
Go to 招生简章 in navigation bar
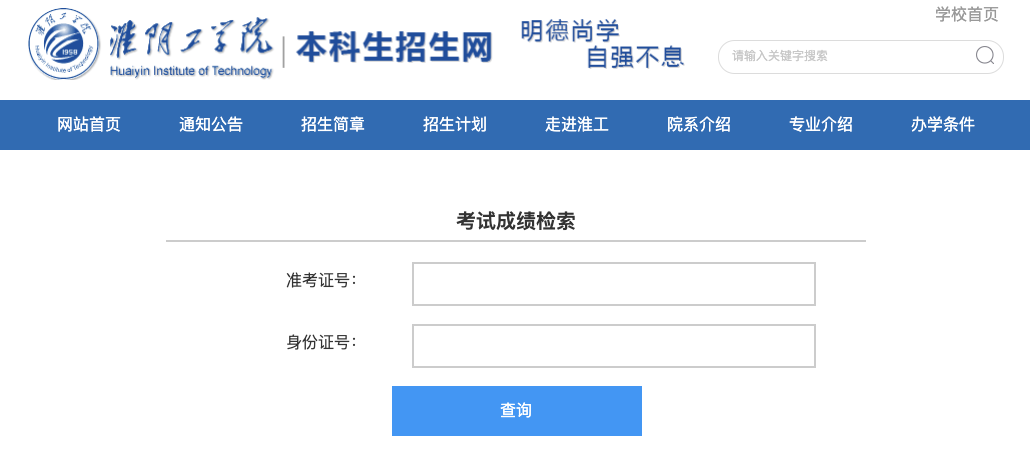coord(333,125)
